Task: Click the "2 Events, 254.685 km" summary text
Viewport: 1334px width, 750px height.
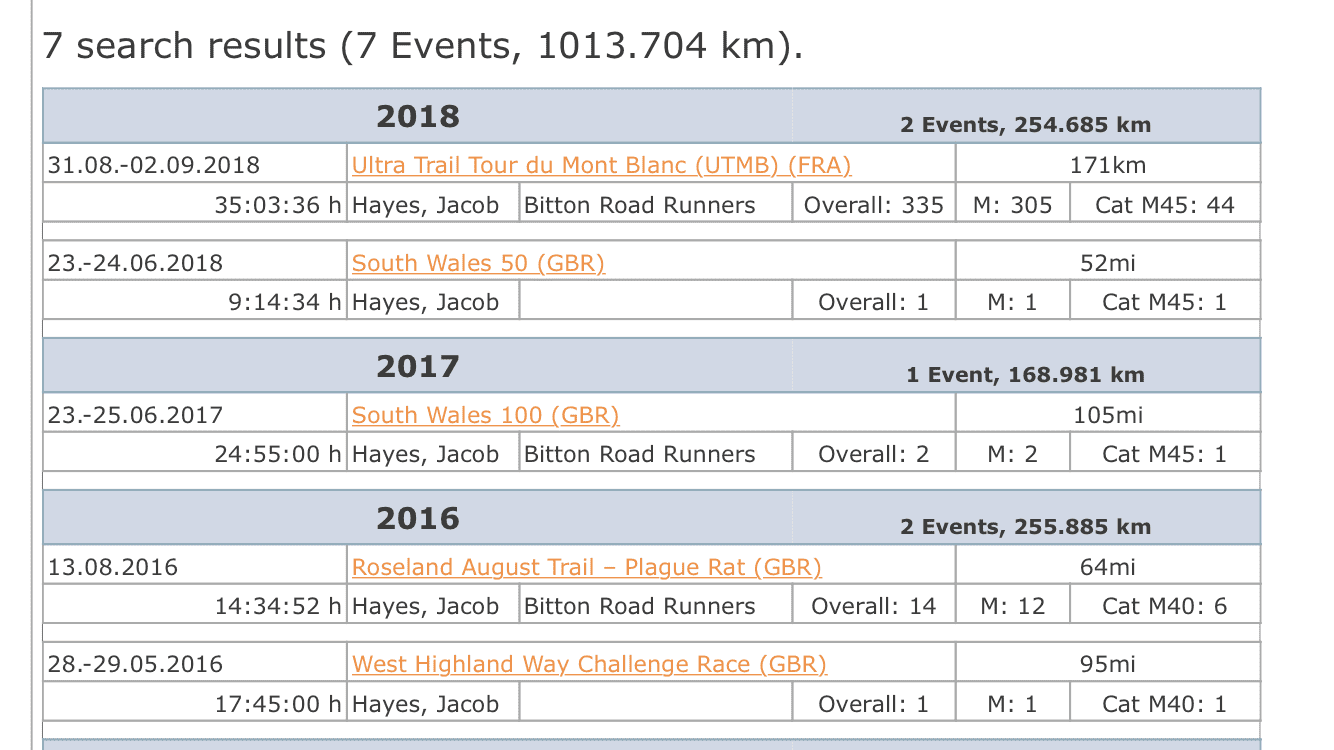Action: tap(1025, 125)
